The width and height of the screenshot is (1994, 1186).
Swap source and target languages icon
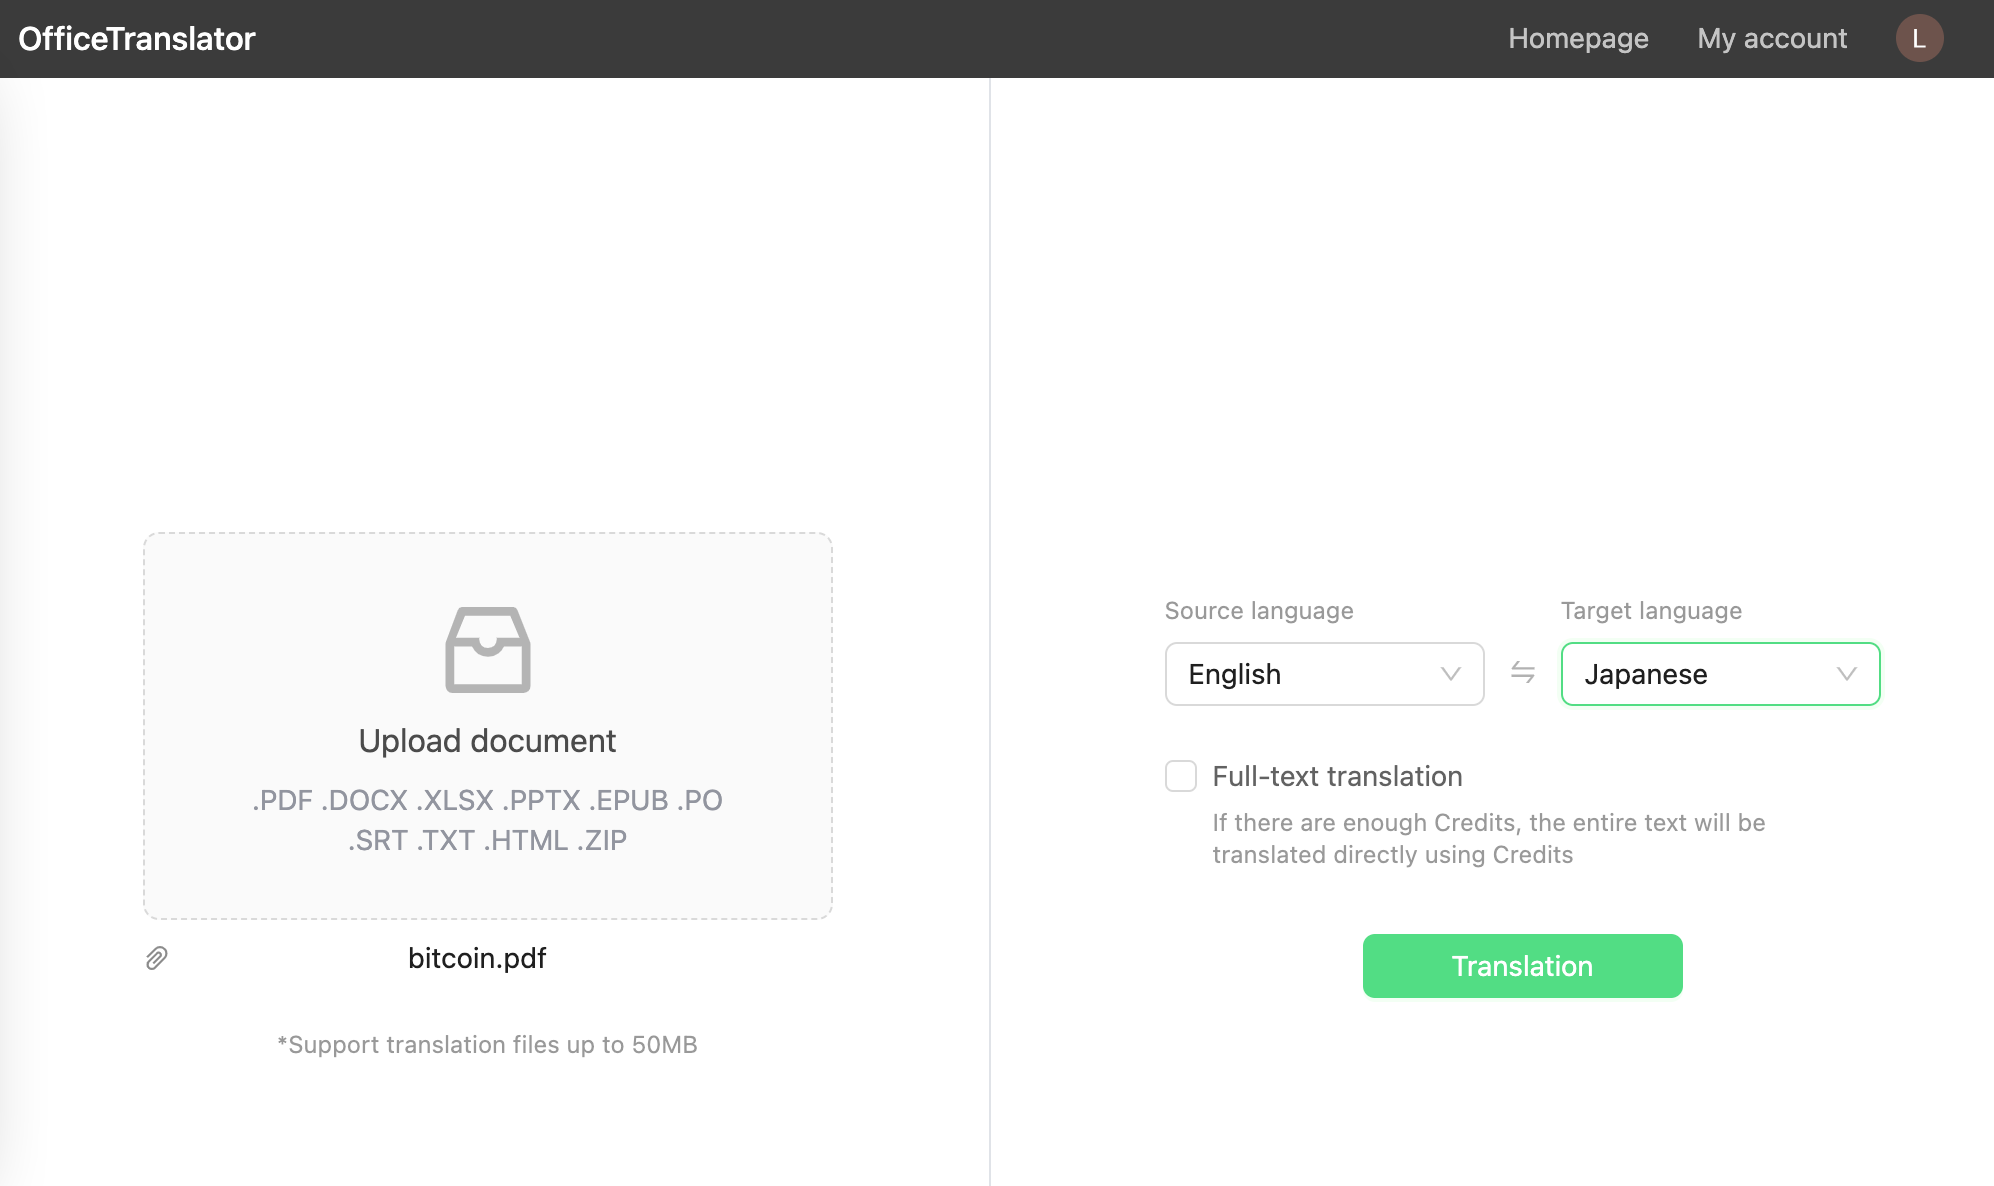(x=1522, y=673)
